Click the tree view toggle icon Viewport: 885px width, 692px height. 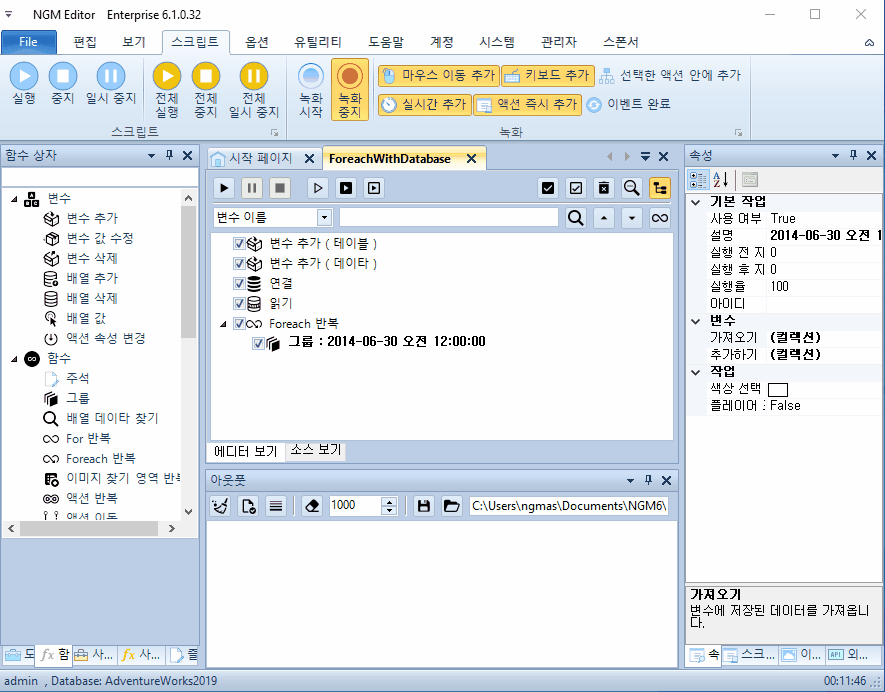click(x=660, y=188)
